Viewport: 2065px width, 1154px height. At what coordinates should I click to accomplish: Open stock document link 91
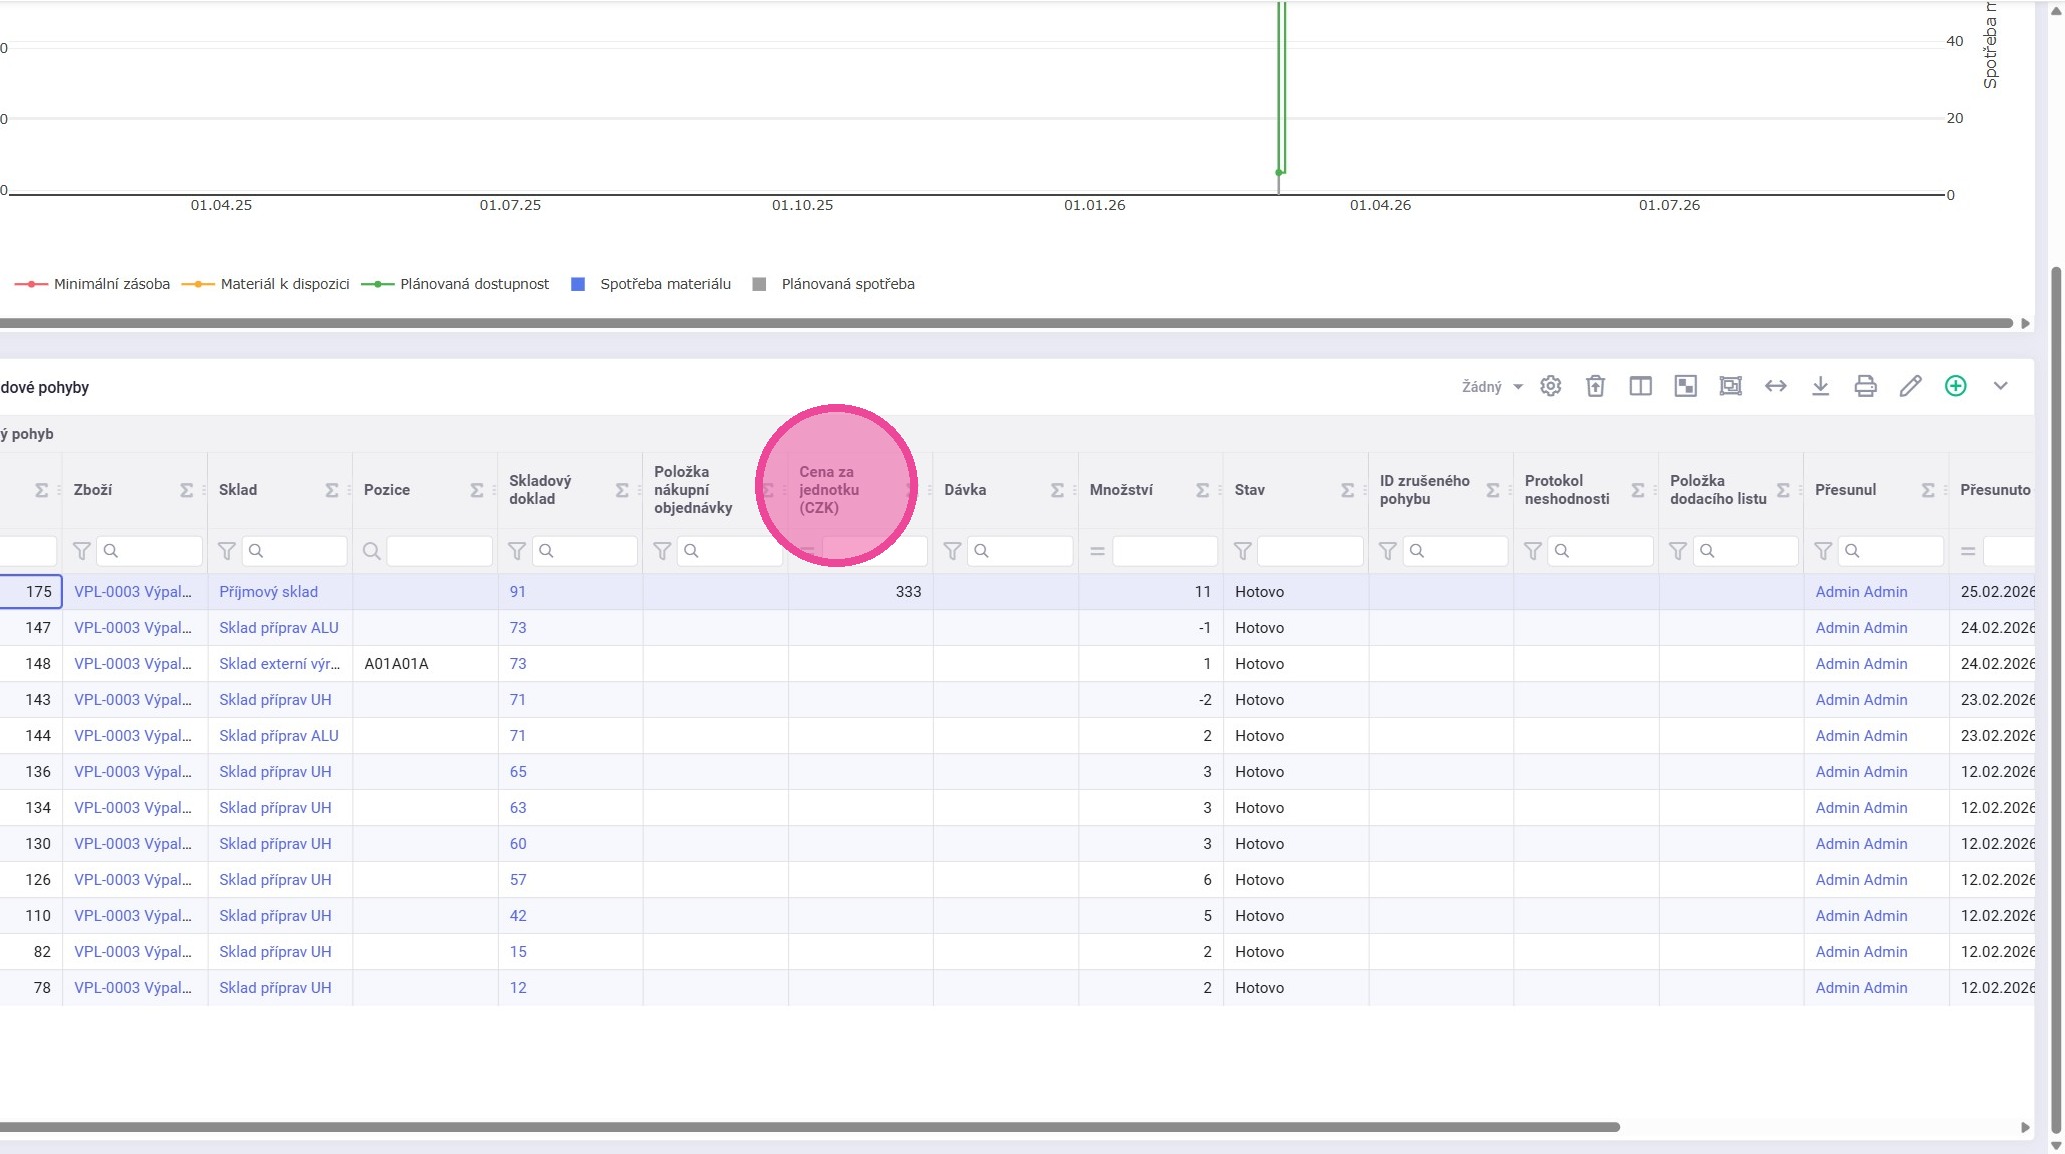point(517,592)
